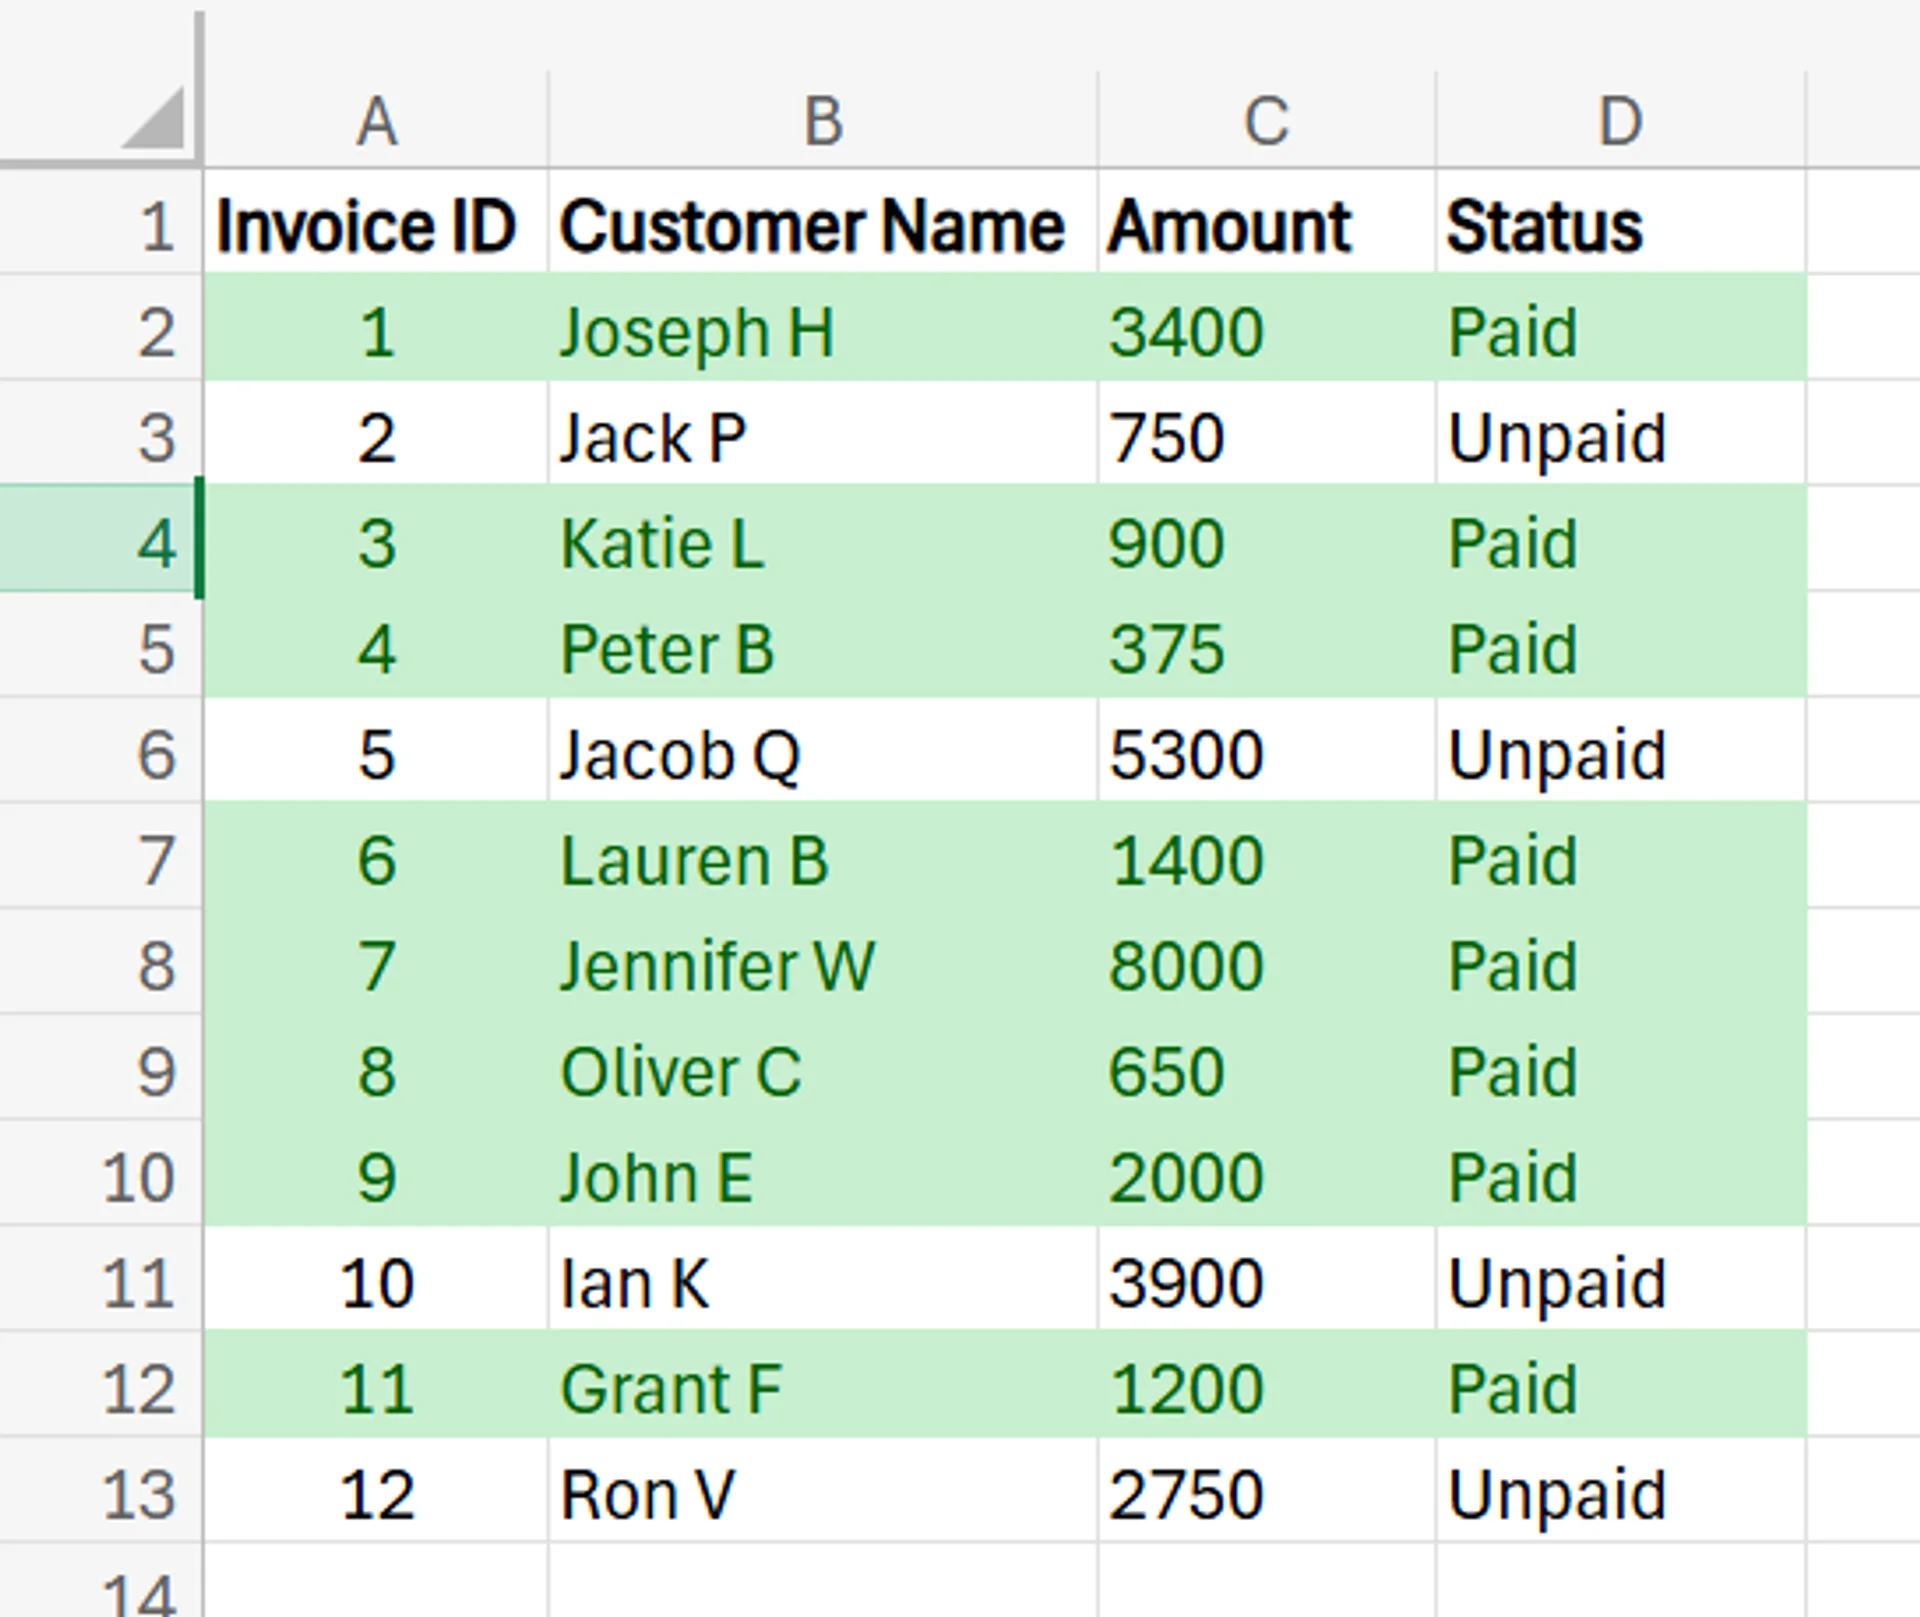1920x1617 pixels.
Task: Select column D header
Action: (x=1621, y=120)
